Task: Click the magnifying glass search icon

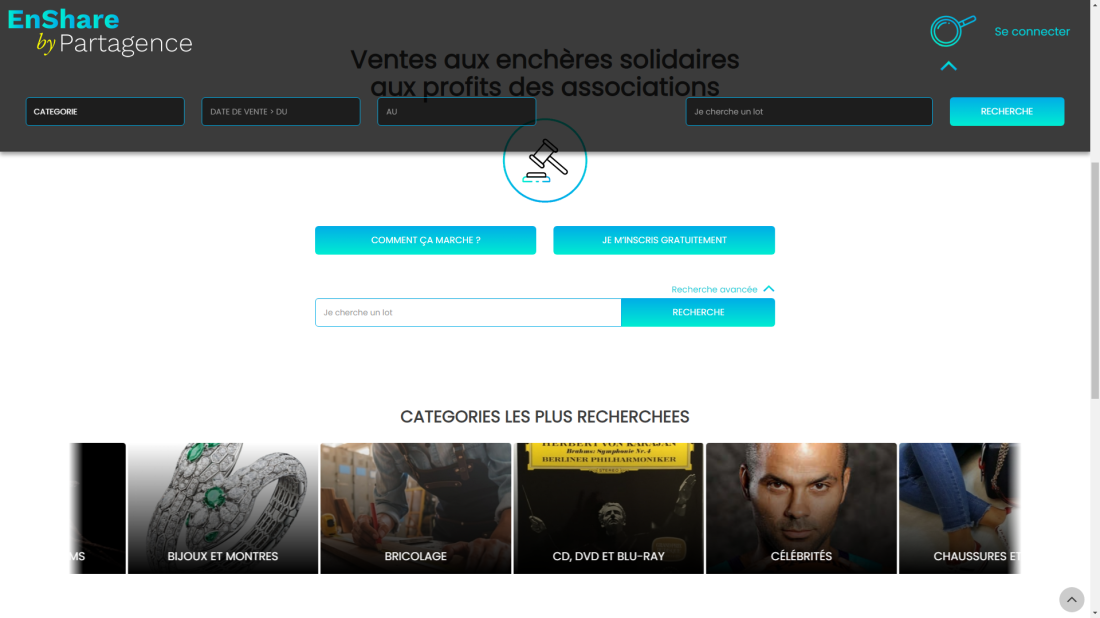Action: coord(953,31)
